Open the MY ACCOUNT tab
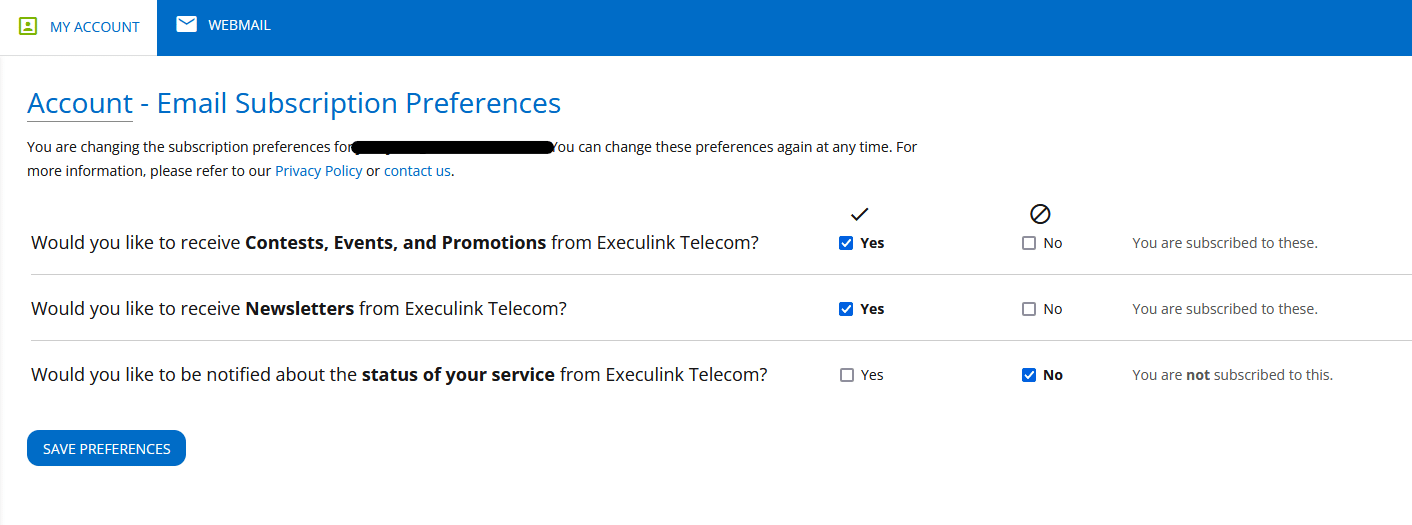The height and width of the screenshot is (525, 1412). tap(78, 27)
